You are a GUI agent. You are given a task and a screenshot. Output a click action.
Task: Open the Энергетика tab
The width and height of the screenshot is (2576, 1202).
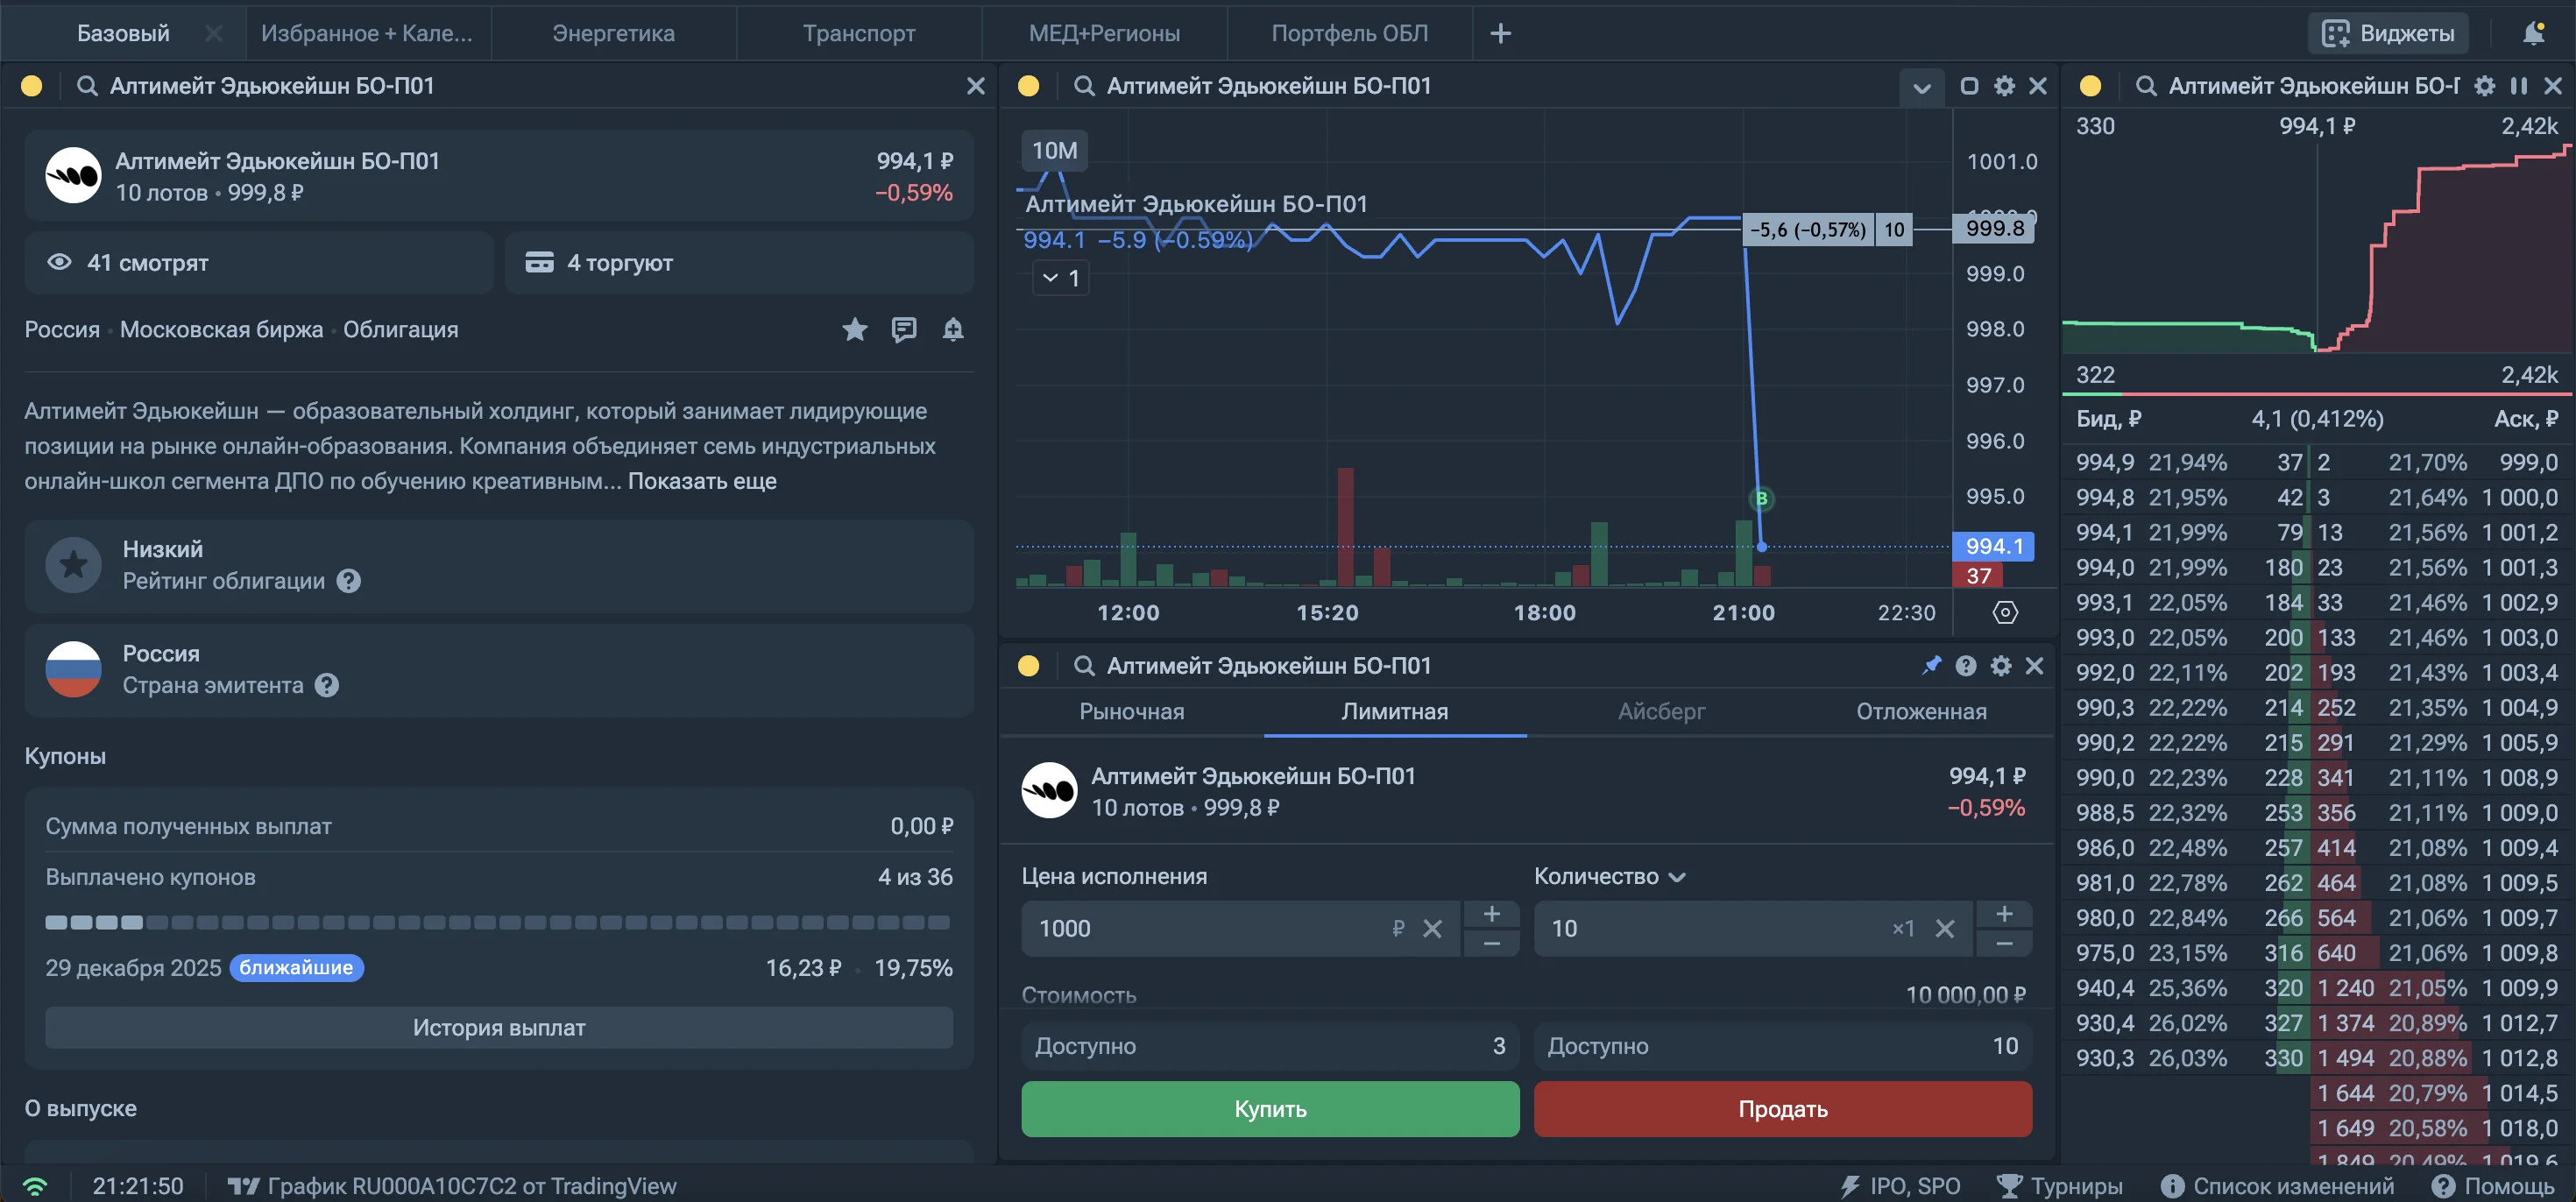pos(613,33)
